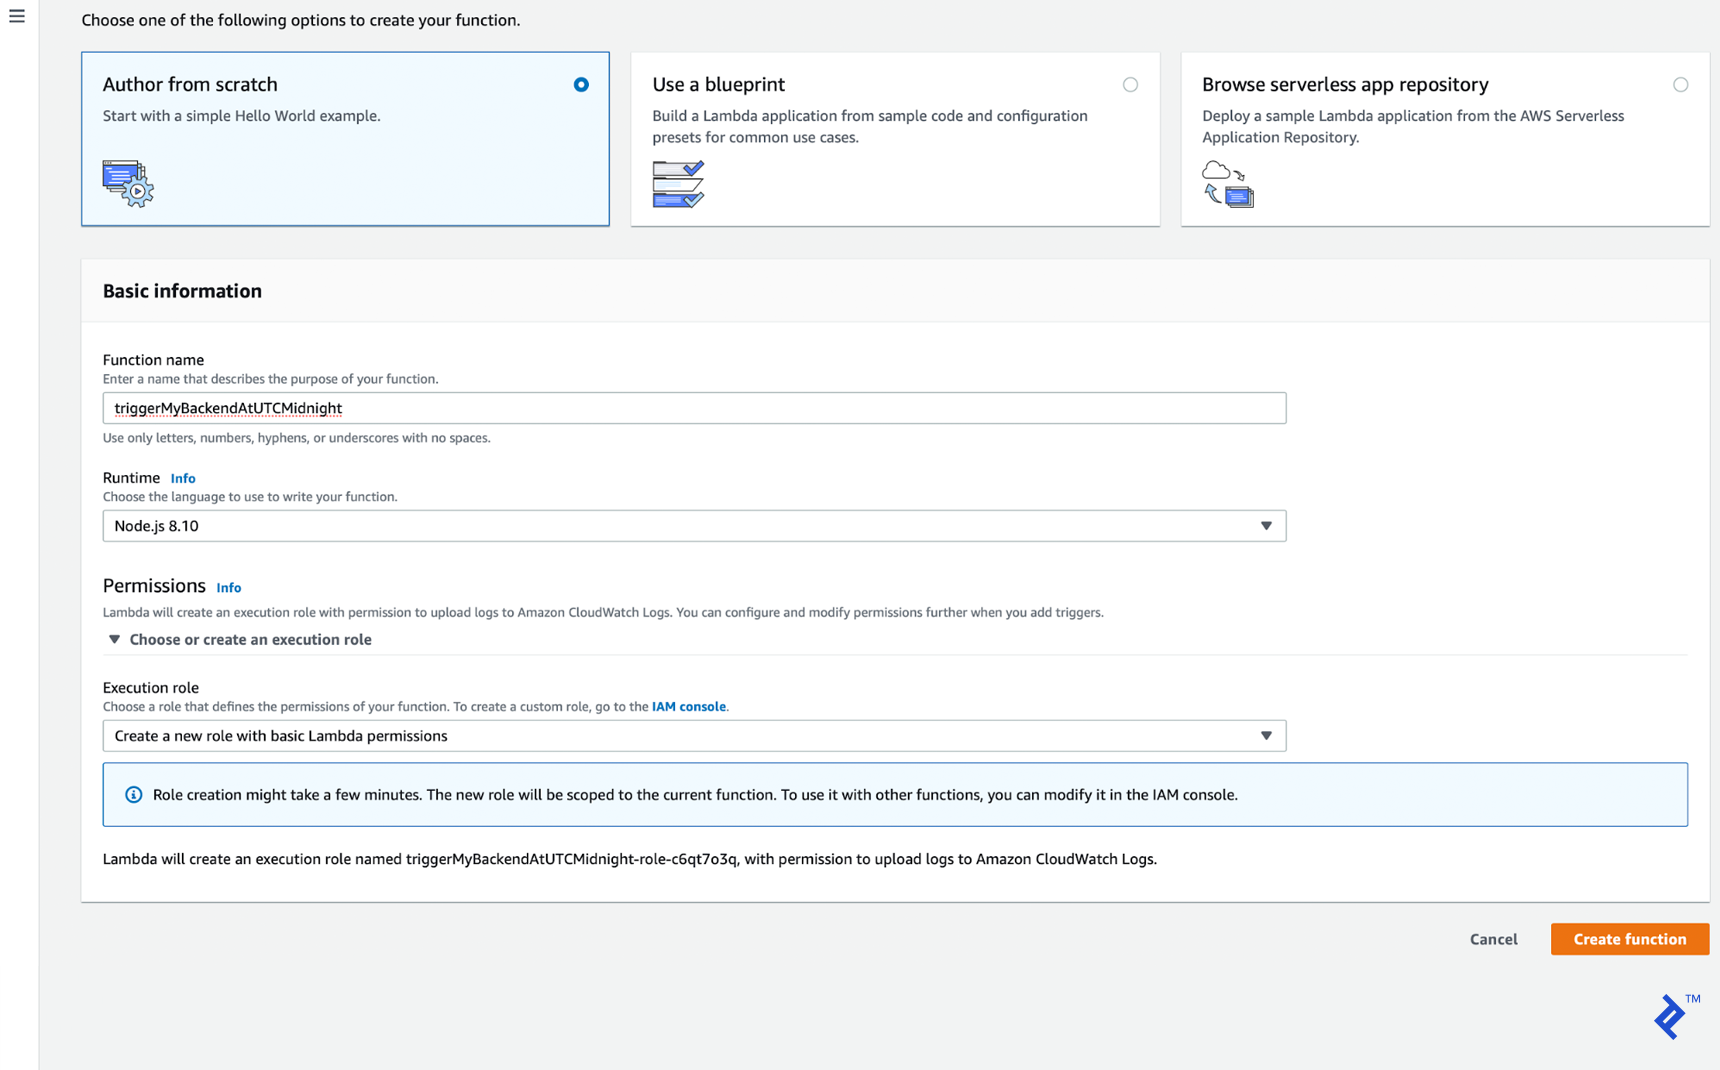Click the cloud icon in Browse serverless app repository
The image size is (1720, 1070).
1219,172
